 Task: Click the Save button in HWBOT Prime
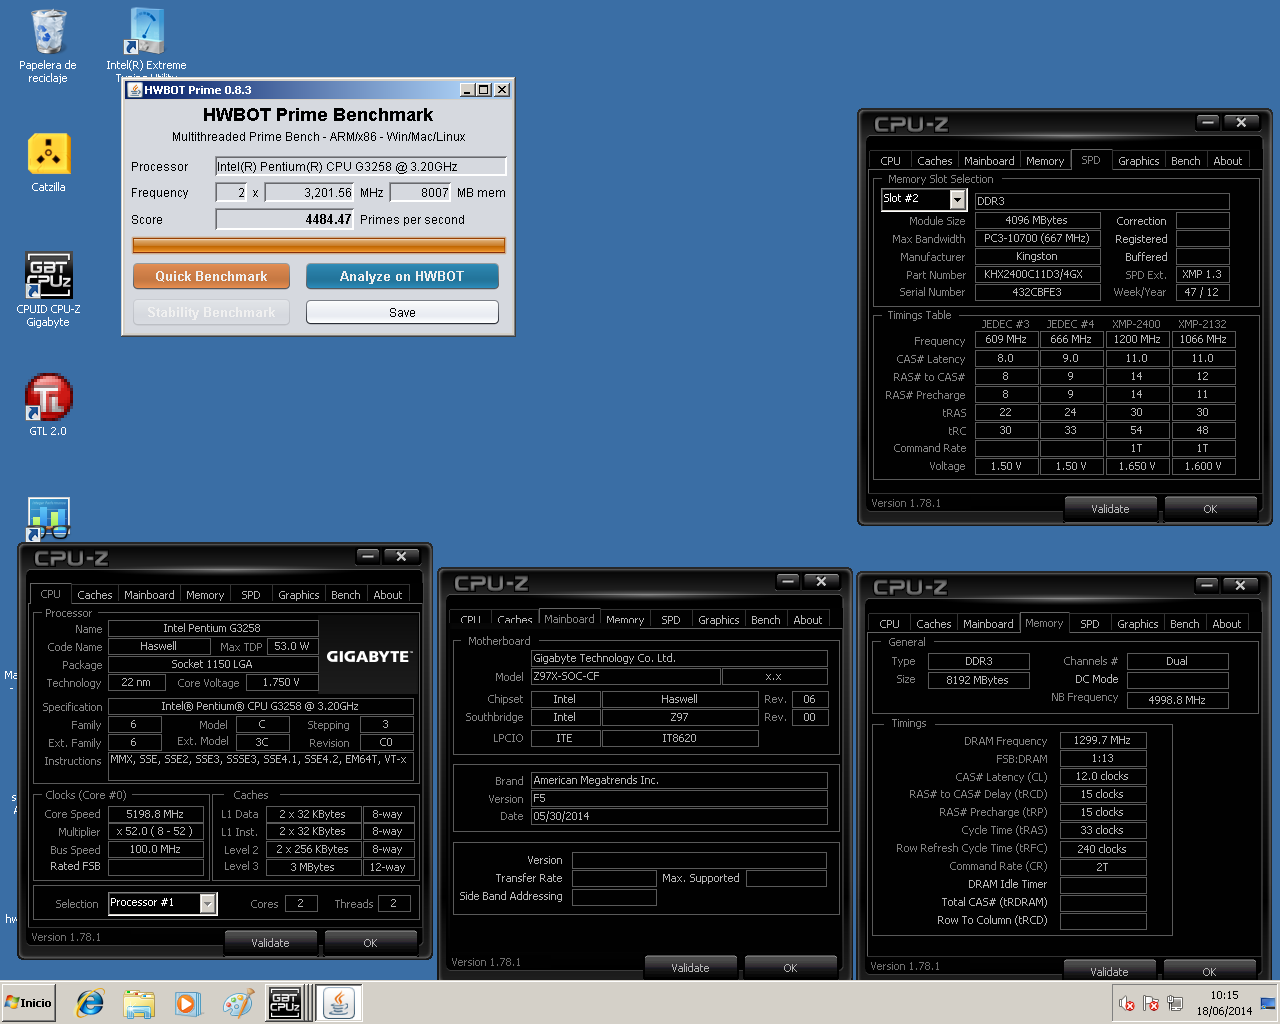click(x=402, y=312)
